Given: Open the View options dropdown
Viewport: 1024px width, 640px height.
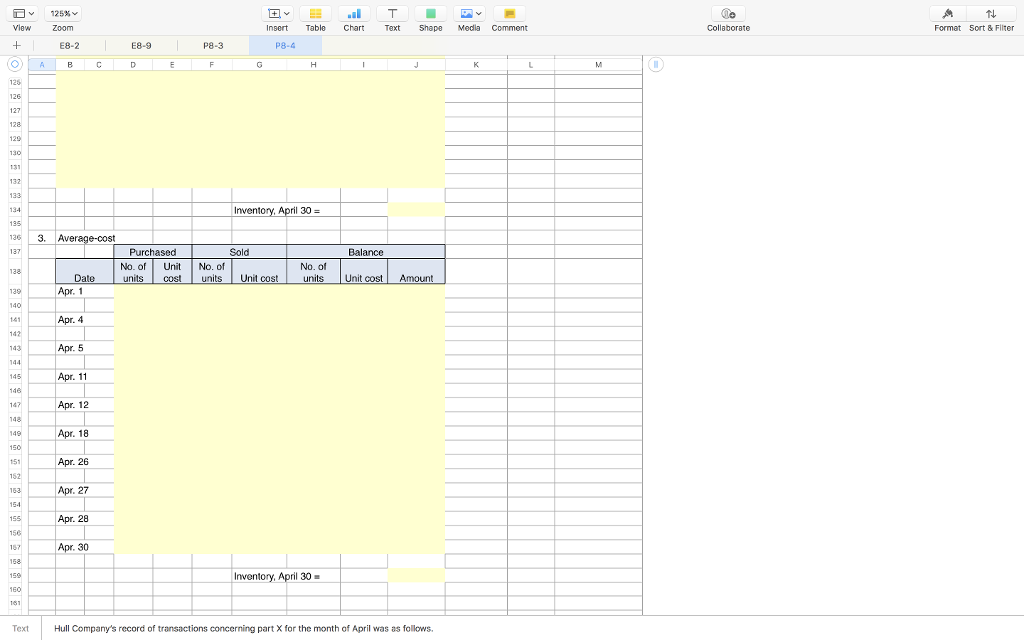Looking at the screenshot, I should (22, 12).
